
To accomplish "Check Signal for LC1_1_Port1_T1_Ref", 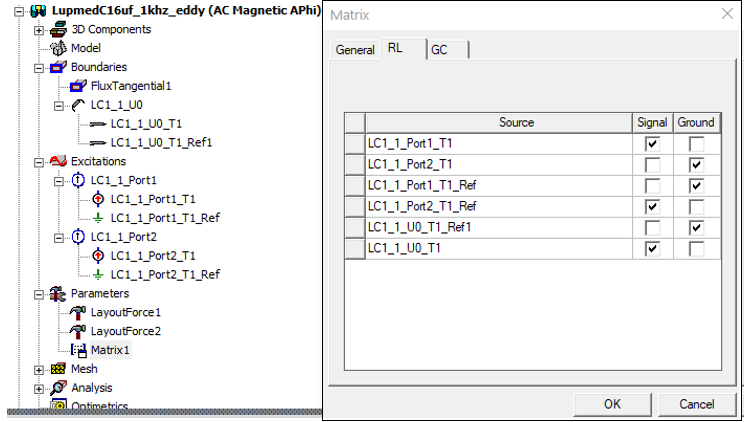I will click(x=652, y=186).
